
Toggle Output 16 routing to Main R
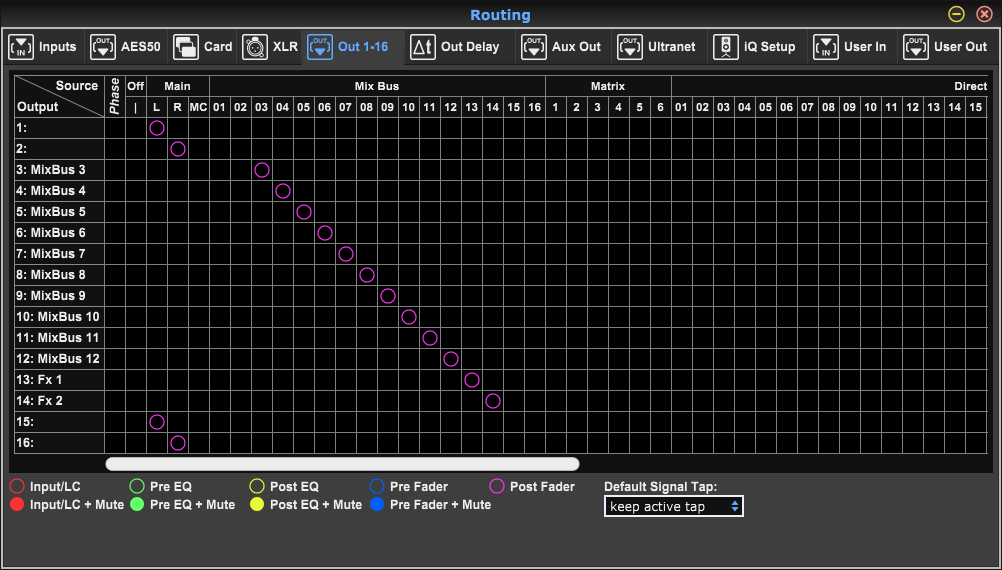178,443
